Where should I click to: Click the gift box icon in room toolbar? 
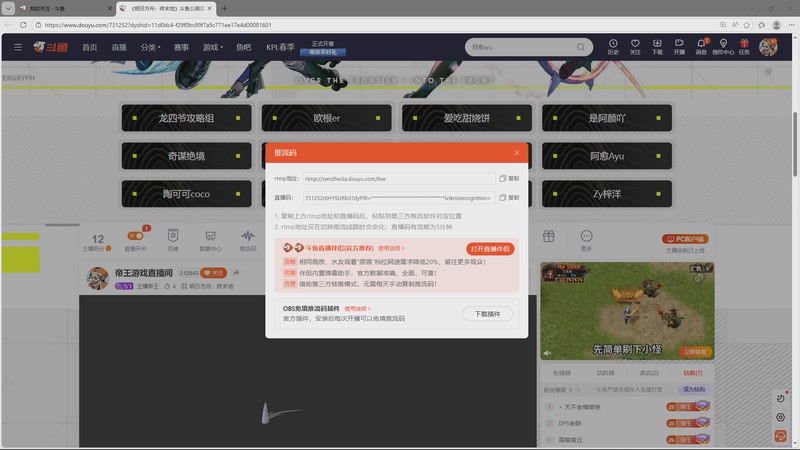pyautogui.click(x=548, y=236)
